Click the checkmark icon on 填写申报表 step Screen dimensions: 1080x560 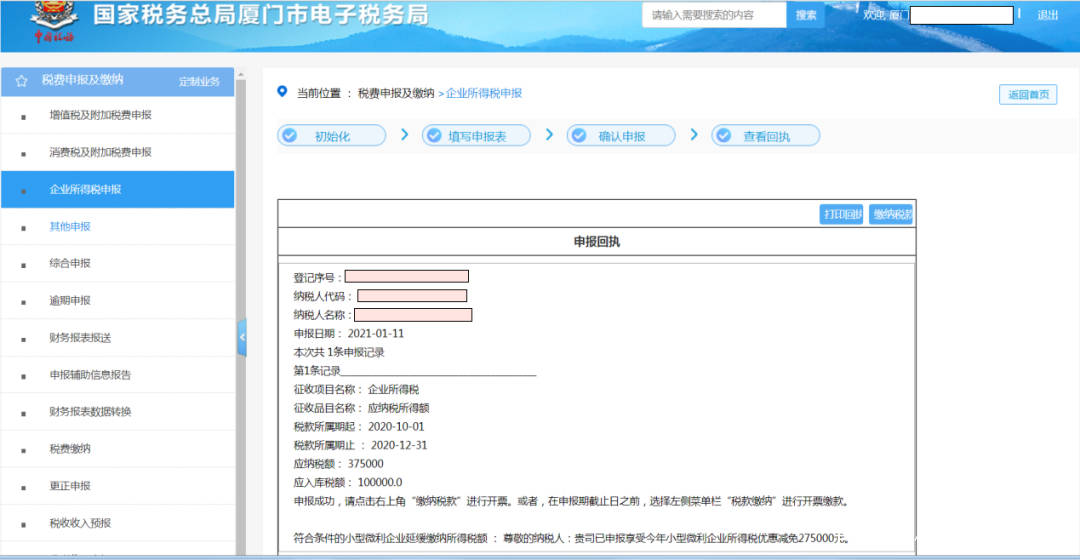pyautogui.click(x=435, y=136)
